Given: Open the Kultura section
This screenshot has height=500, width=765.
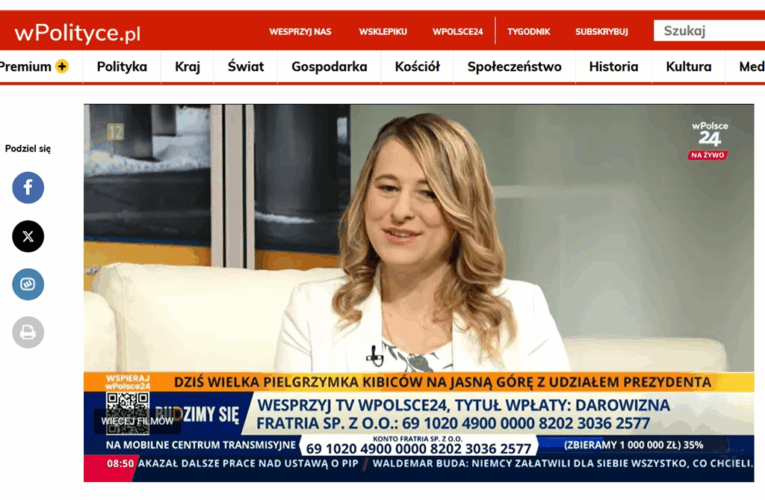Looking at the screenshot, I should pyautogui.click(x=688, y=66).
